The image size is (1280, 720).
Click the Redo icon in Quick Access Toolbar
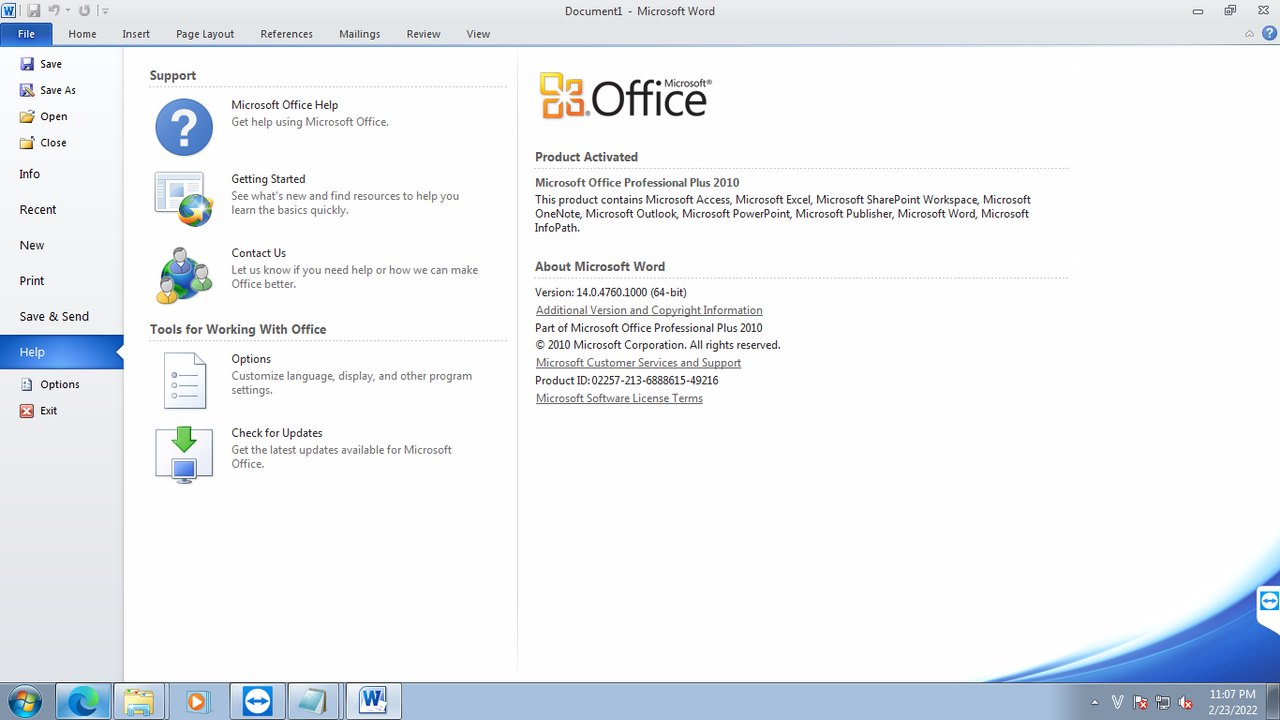click(84, 11)
